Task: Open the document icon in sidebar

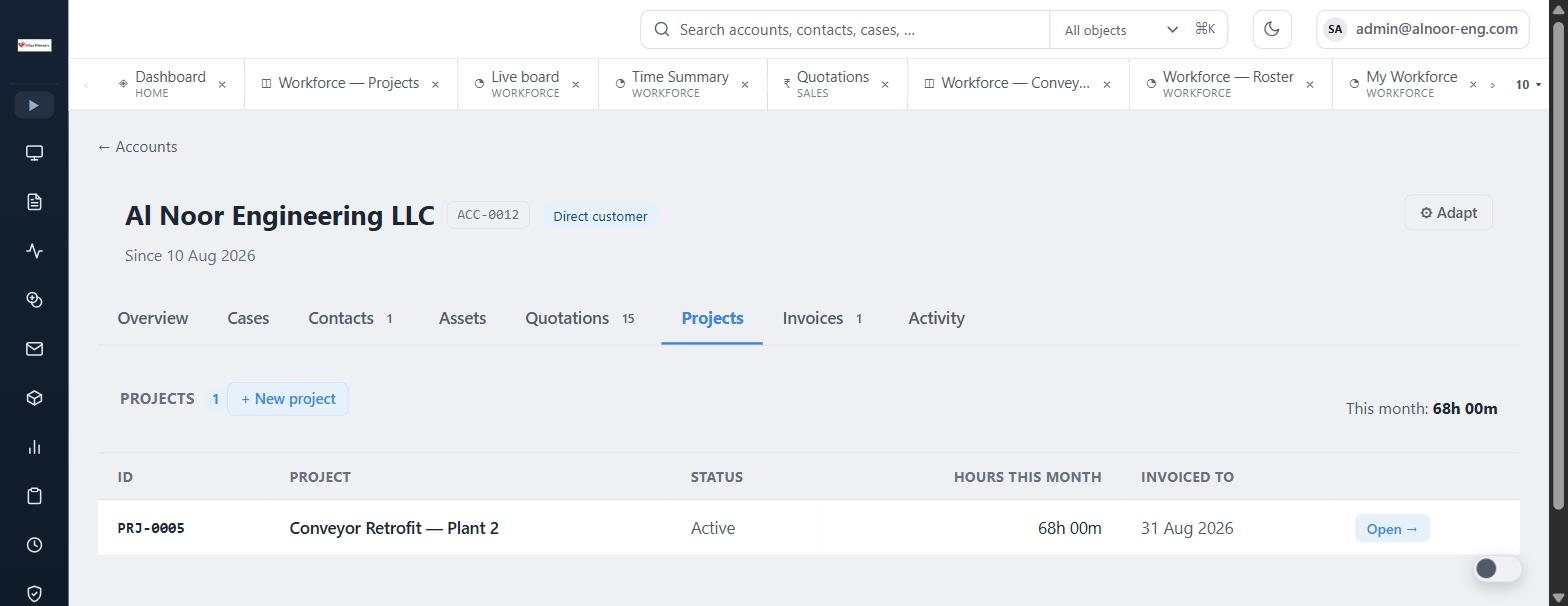Action: 34,202
